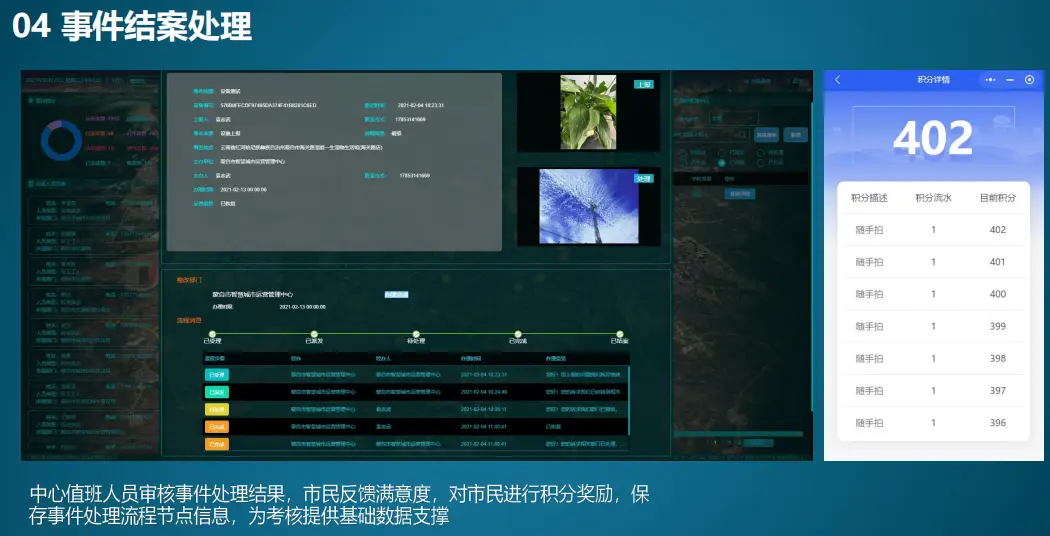This screenshot has width=1050, height=536.
Task: Click the big 402 points total
Action: click(x=933, y=137)
